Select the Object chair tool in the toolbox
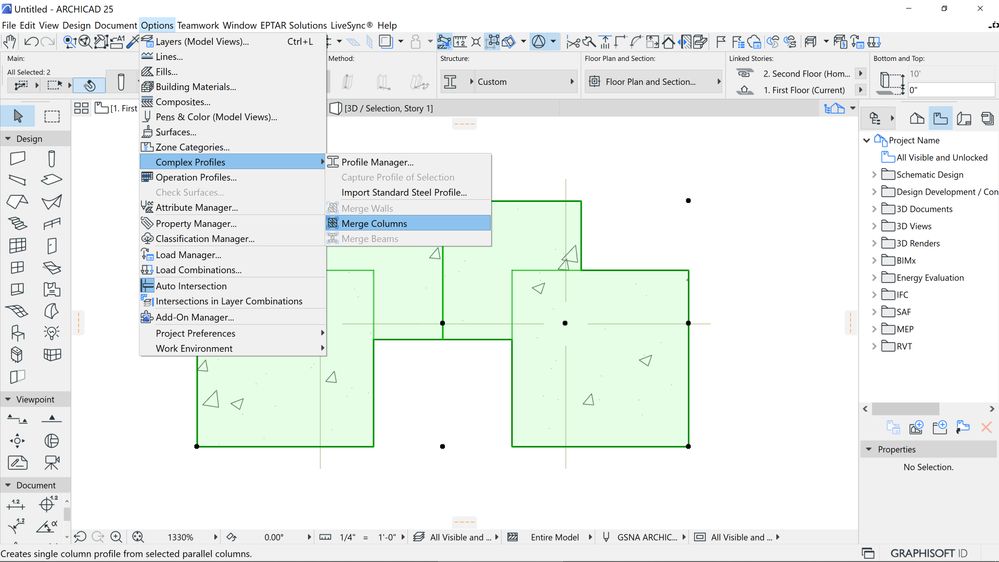999x562 pixels. [x=17, y=333]
